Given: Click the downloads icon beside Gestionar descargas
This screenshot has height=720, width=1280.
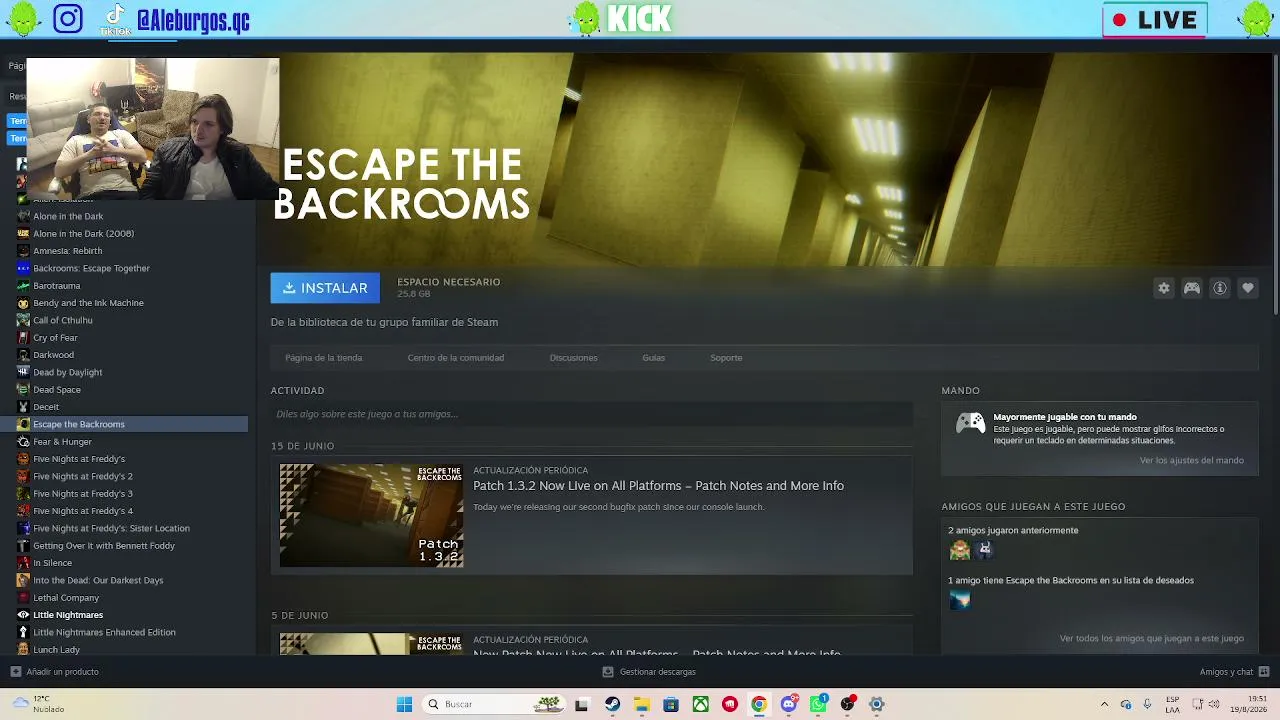Looking at the screenshot, I should [x=608, y=672].
